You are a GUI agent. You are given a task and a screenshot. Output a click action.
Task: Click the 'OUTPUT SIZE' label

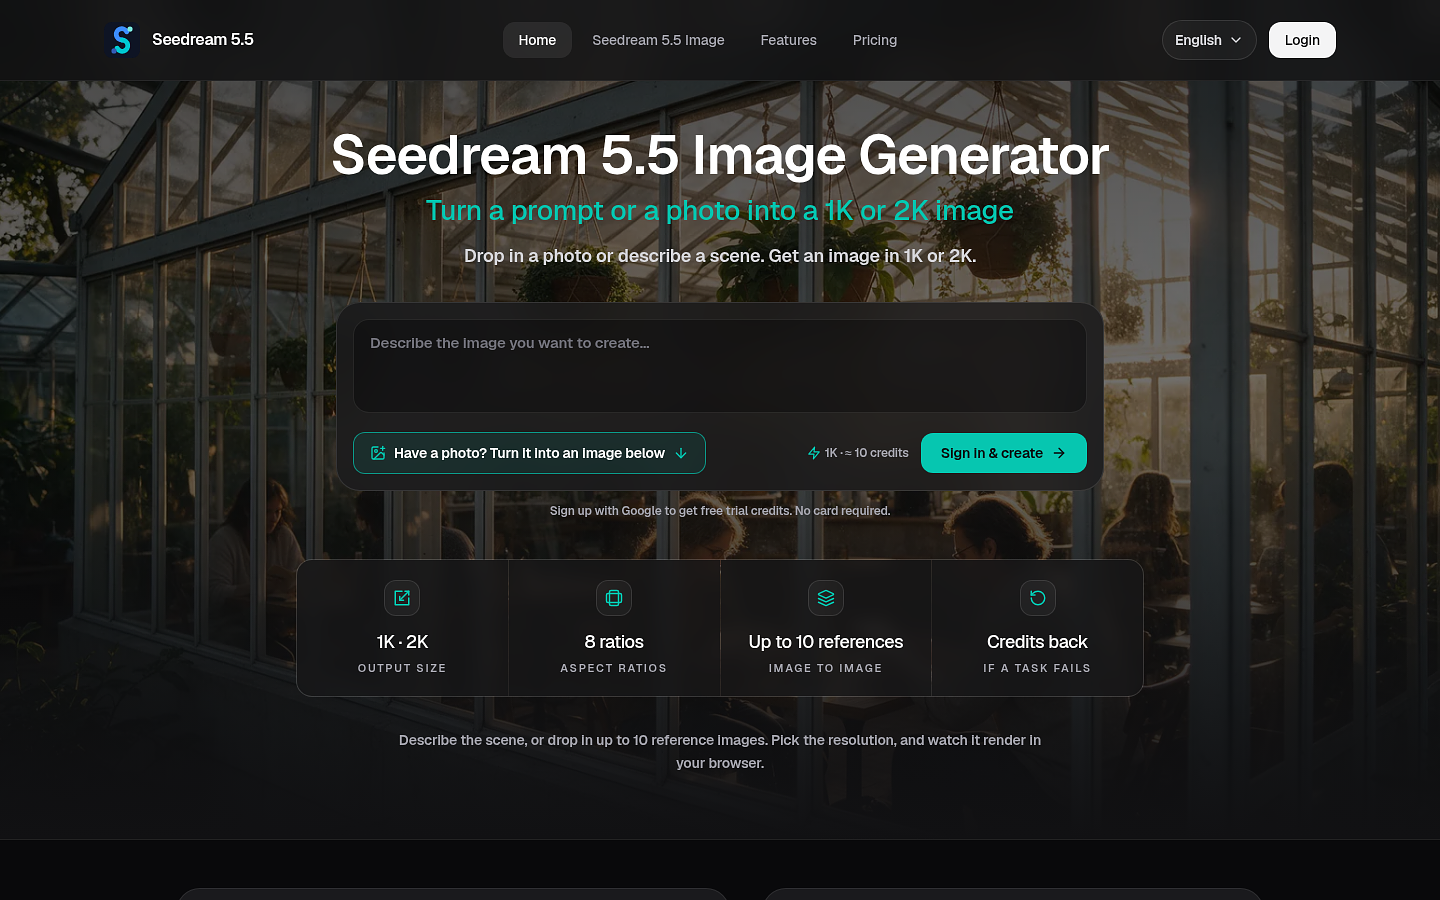(x=402, y=668)
